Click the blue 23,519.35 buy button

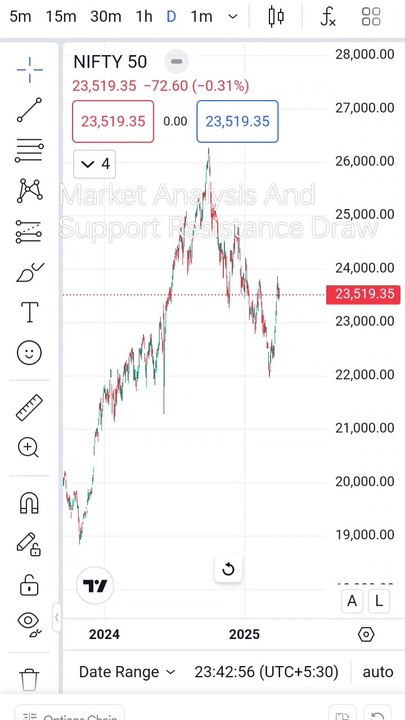tap(237, 122)
